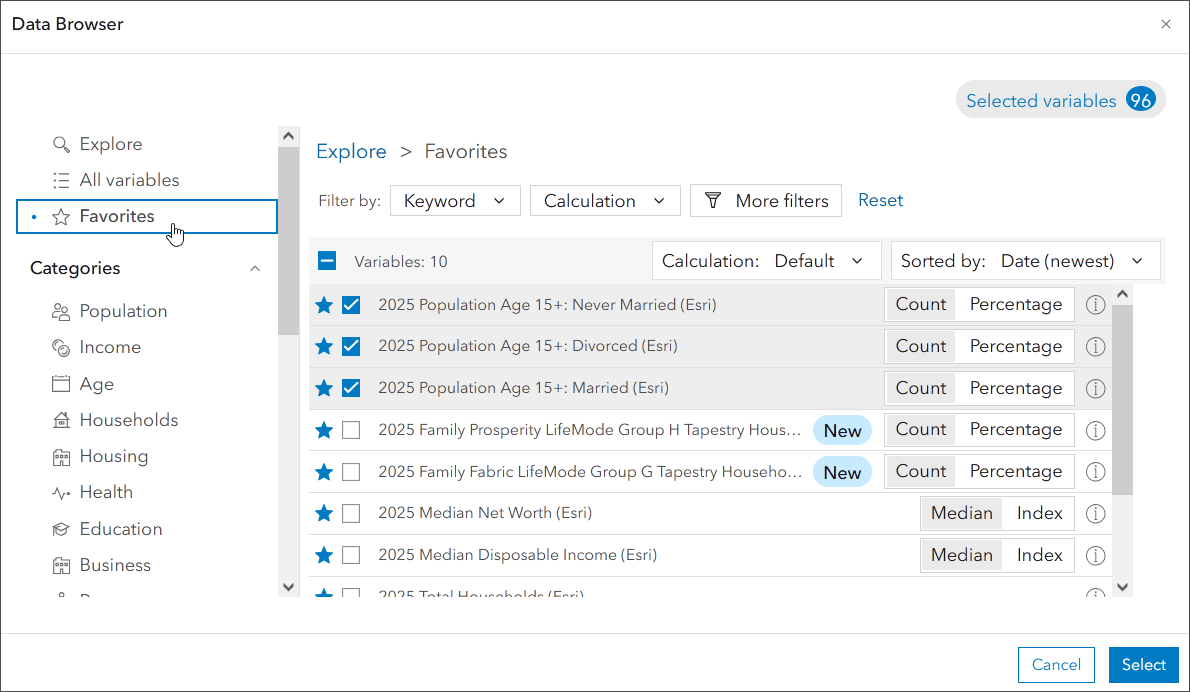The image size is (1190, 692).
Task: Click the favorite star for Never Married variable
Action: [x=324, y=305]
